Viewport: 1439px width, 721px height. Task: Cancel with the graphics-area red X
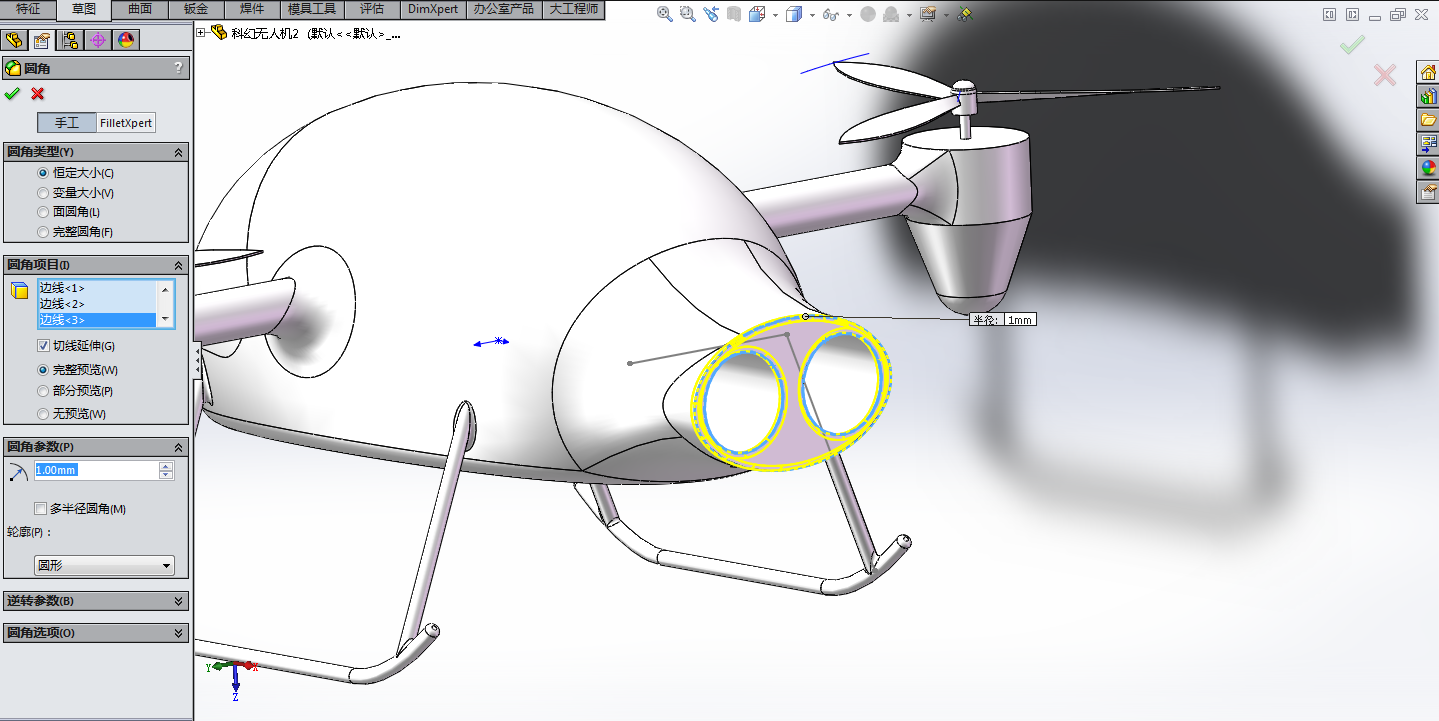[x=1385, y=75]
